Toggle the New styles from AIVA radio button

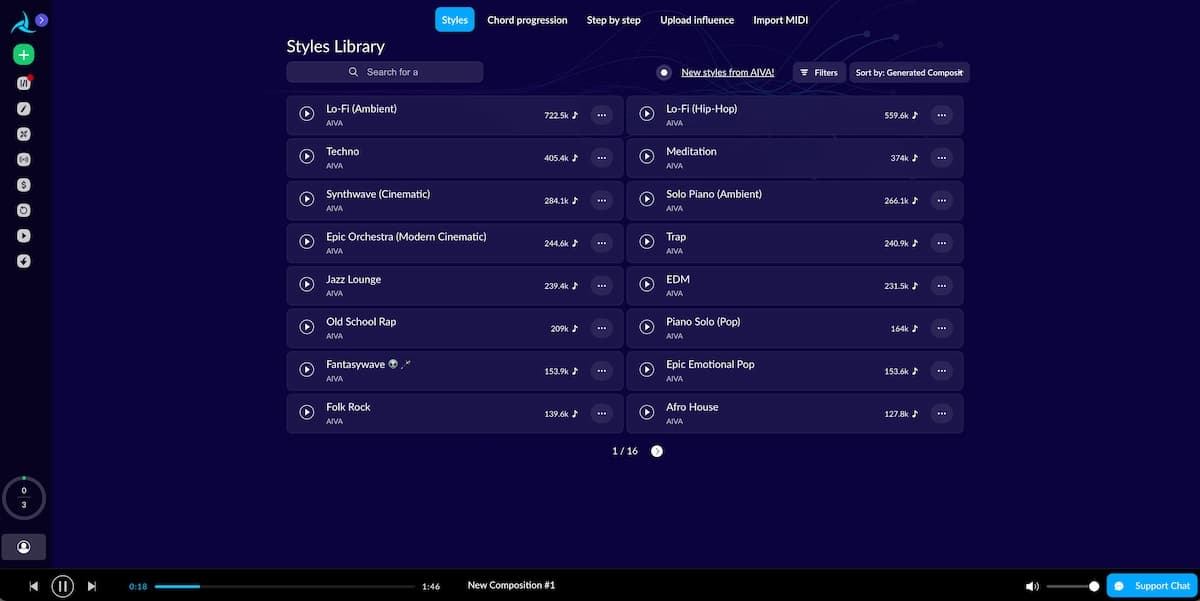click(x=664, y=72)
